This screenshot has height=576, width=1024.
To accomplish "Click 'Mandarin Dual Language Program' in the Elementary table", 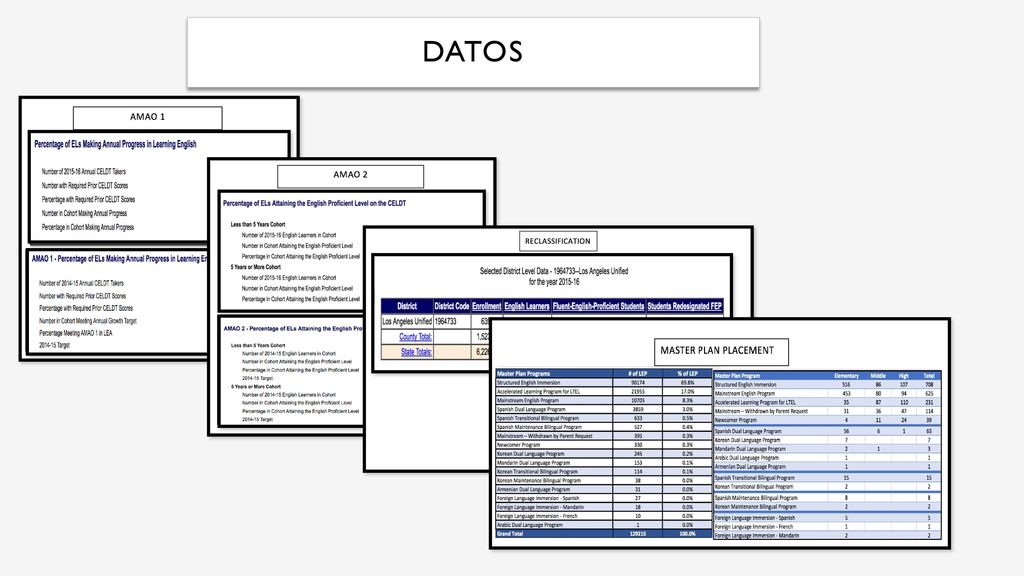I will point(750,449).
